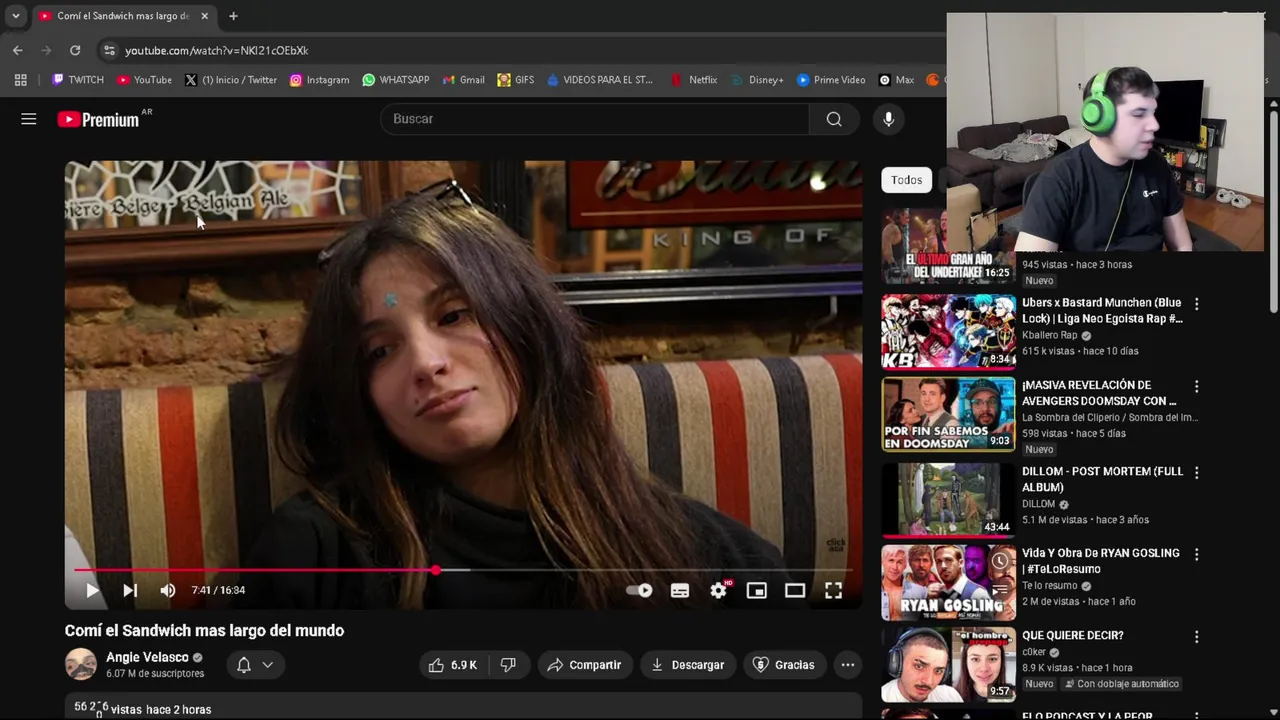Click the Gracias thanks button
Viewport: 1280px width, 720px height.
[x=784, y=665]
